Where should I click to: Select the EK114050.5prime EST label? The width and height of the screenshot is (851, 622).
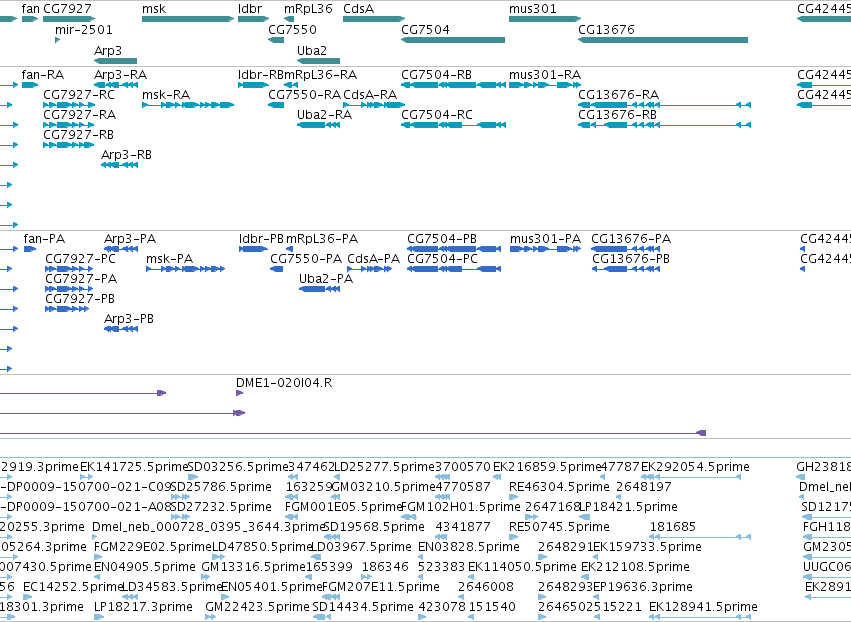coord(522,567)
